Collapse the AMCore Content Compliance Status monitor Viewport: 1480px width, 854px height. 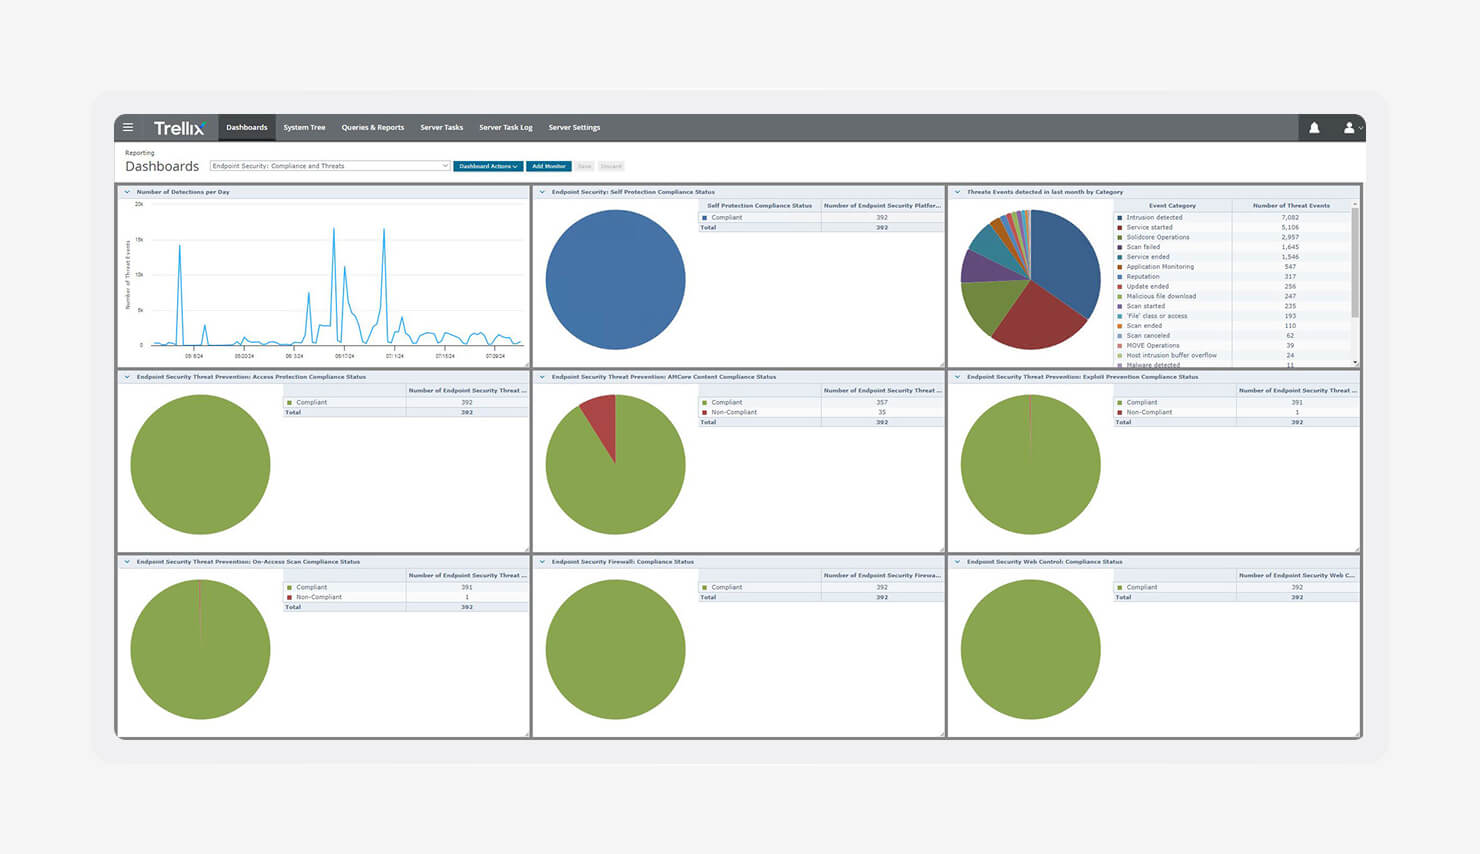tap(542, 377)
